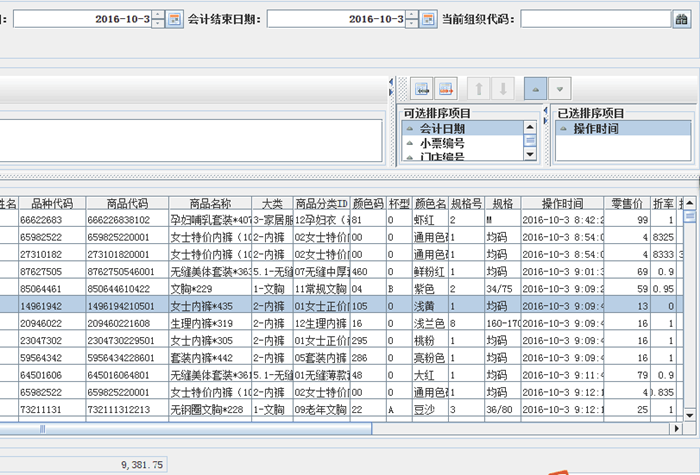This screenshot has width=700, height=475.
Task: Select 操作时间 in selected sort items
Action: pos(595,129)
